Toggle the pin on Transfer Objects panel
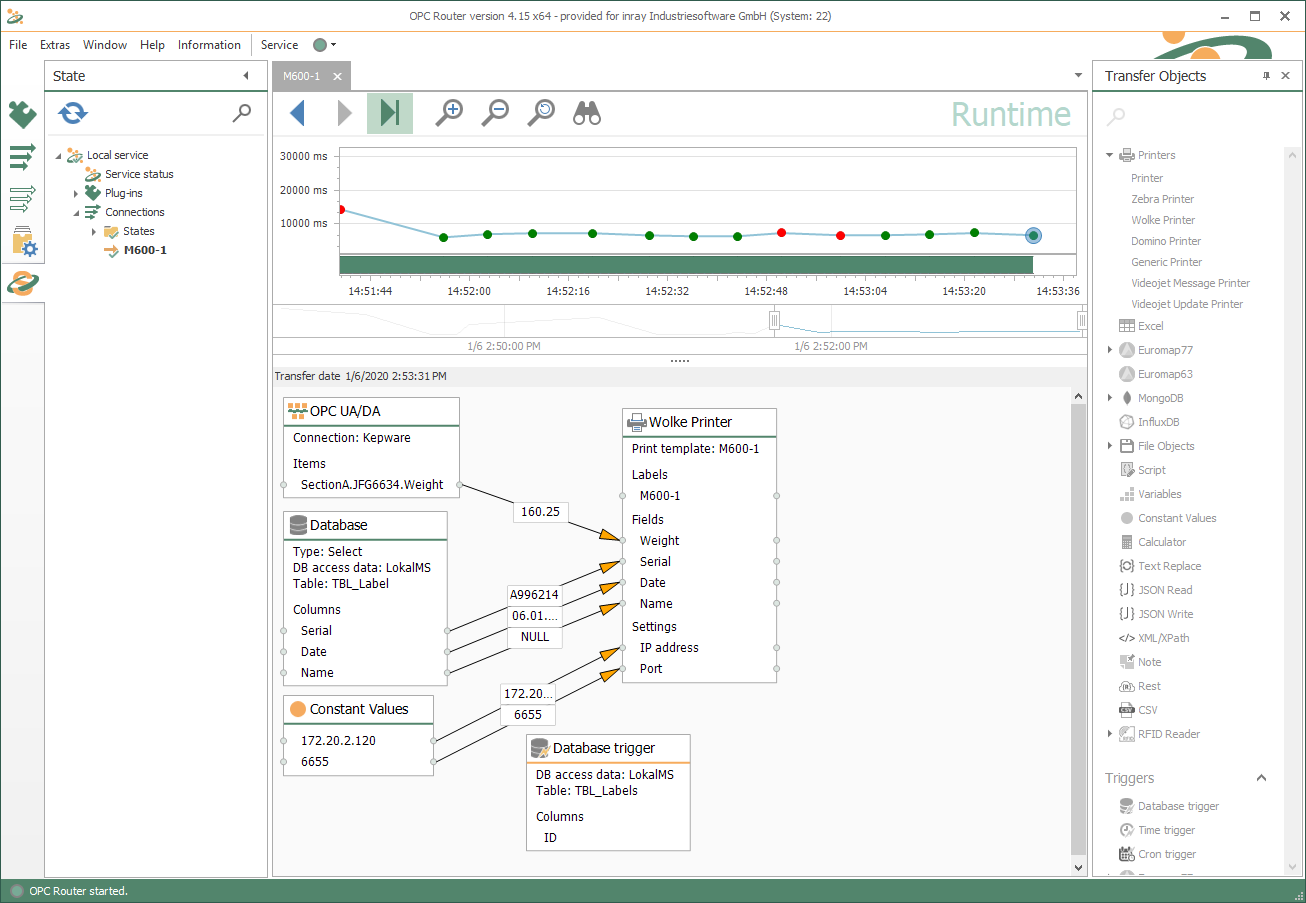1306x903 pixels. [1266, 76]
